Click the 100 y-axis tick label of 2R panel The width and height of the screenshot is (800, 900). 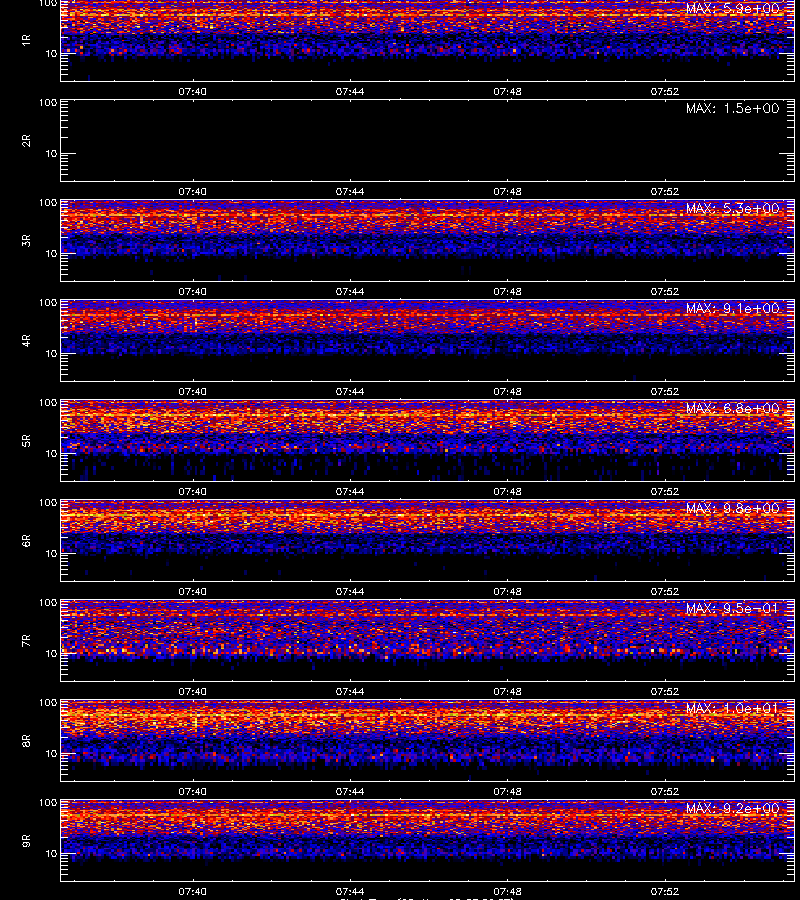click(x=48, y=103)
